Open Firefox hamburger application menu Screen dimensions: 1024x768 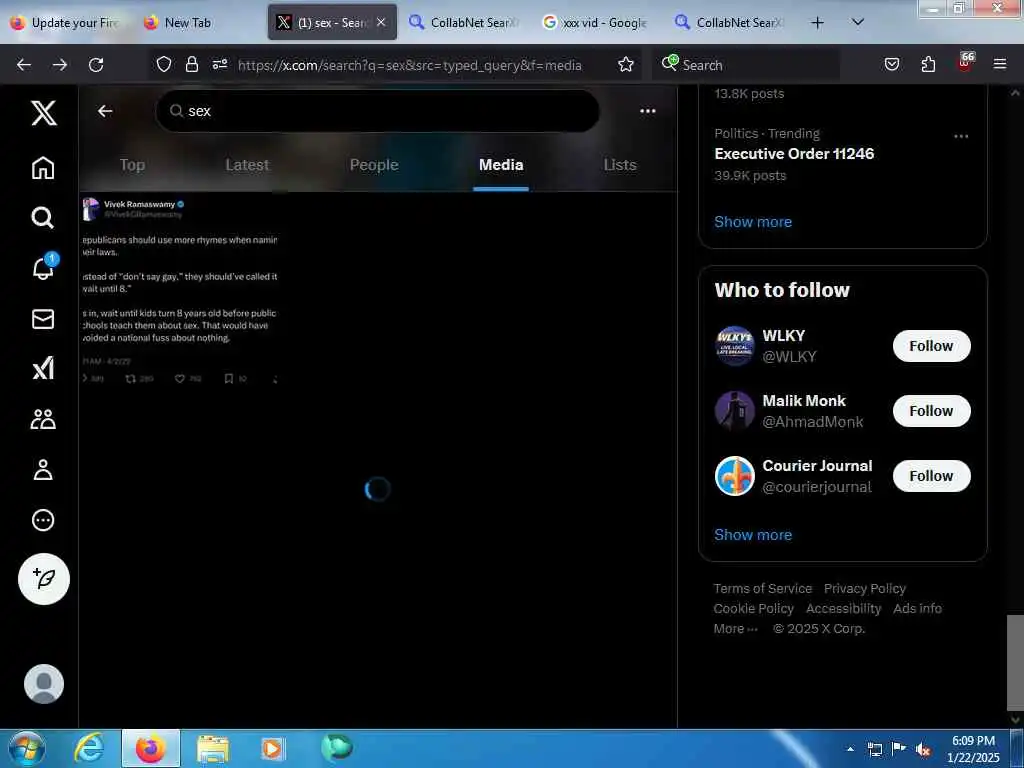1000,64
